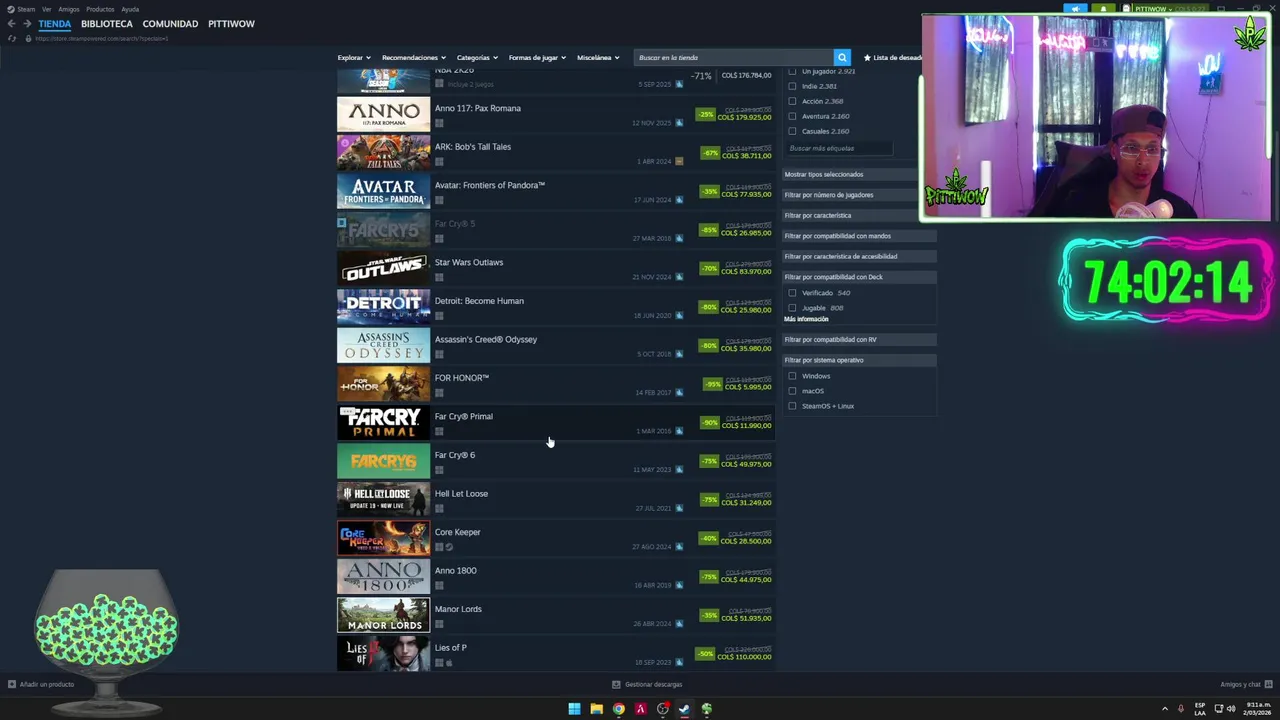This screenshot has width=1280, height=720.
Task: Click Más información link under Deck filter
Action: pos(806,319)
